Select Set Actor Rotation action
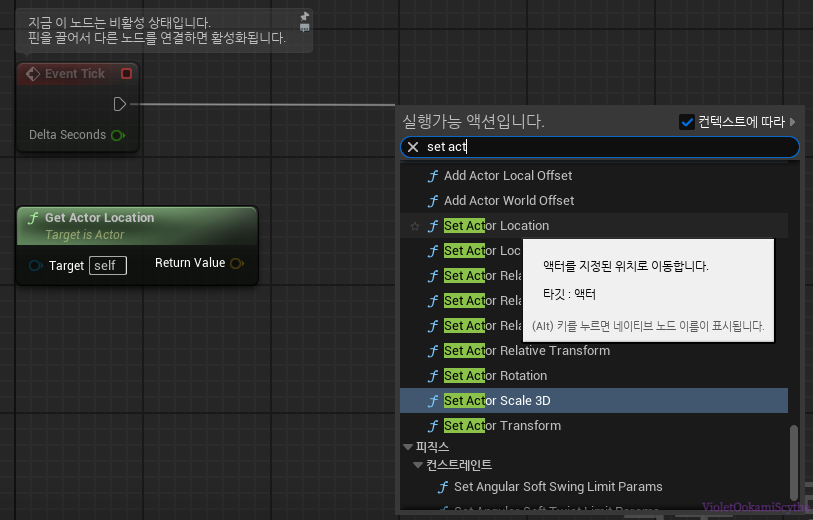Viewport: 813px width, 520px height. 594,376
